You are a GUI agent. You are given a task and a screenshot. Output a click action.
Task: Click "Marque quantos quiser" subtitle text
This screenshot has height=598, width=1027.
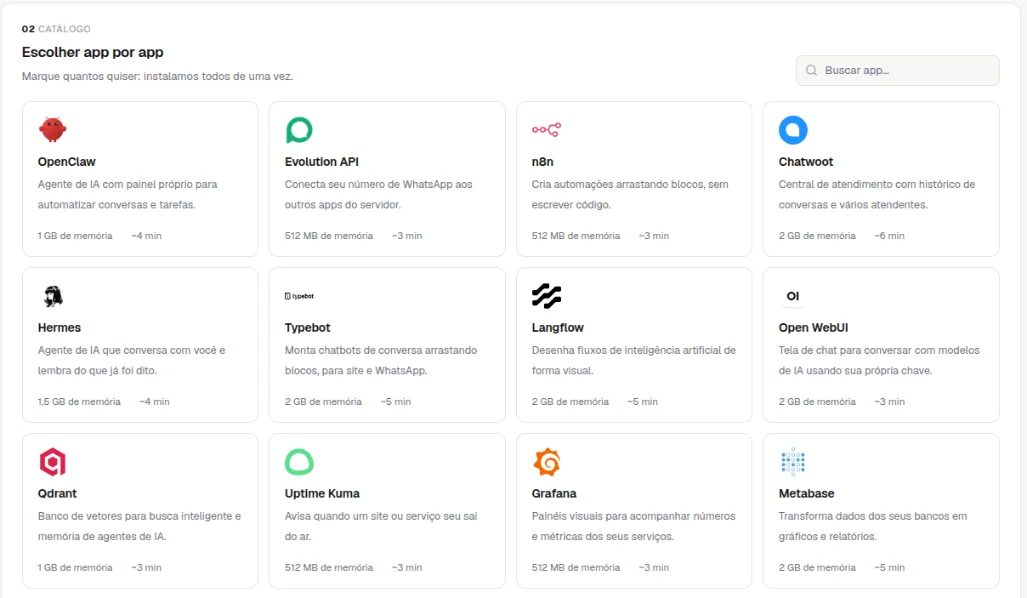(x=157, y=76)
